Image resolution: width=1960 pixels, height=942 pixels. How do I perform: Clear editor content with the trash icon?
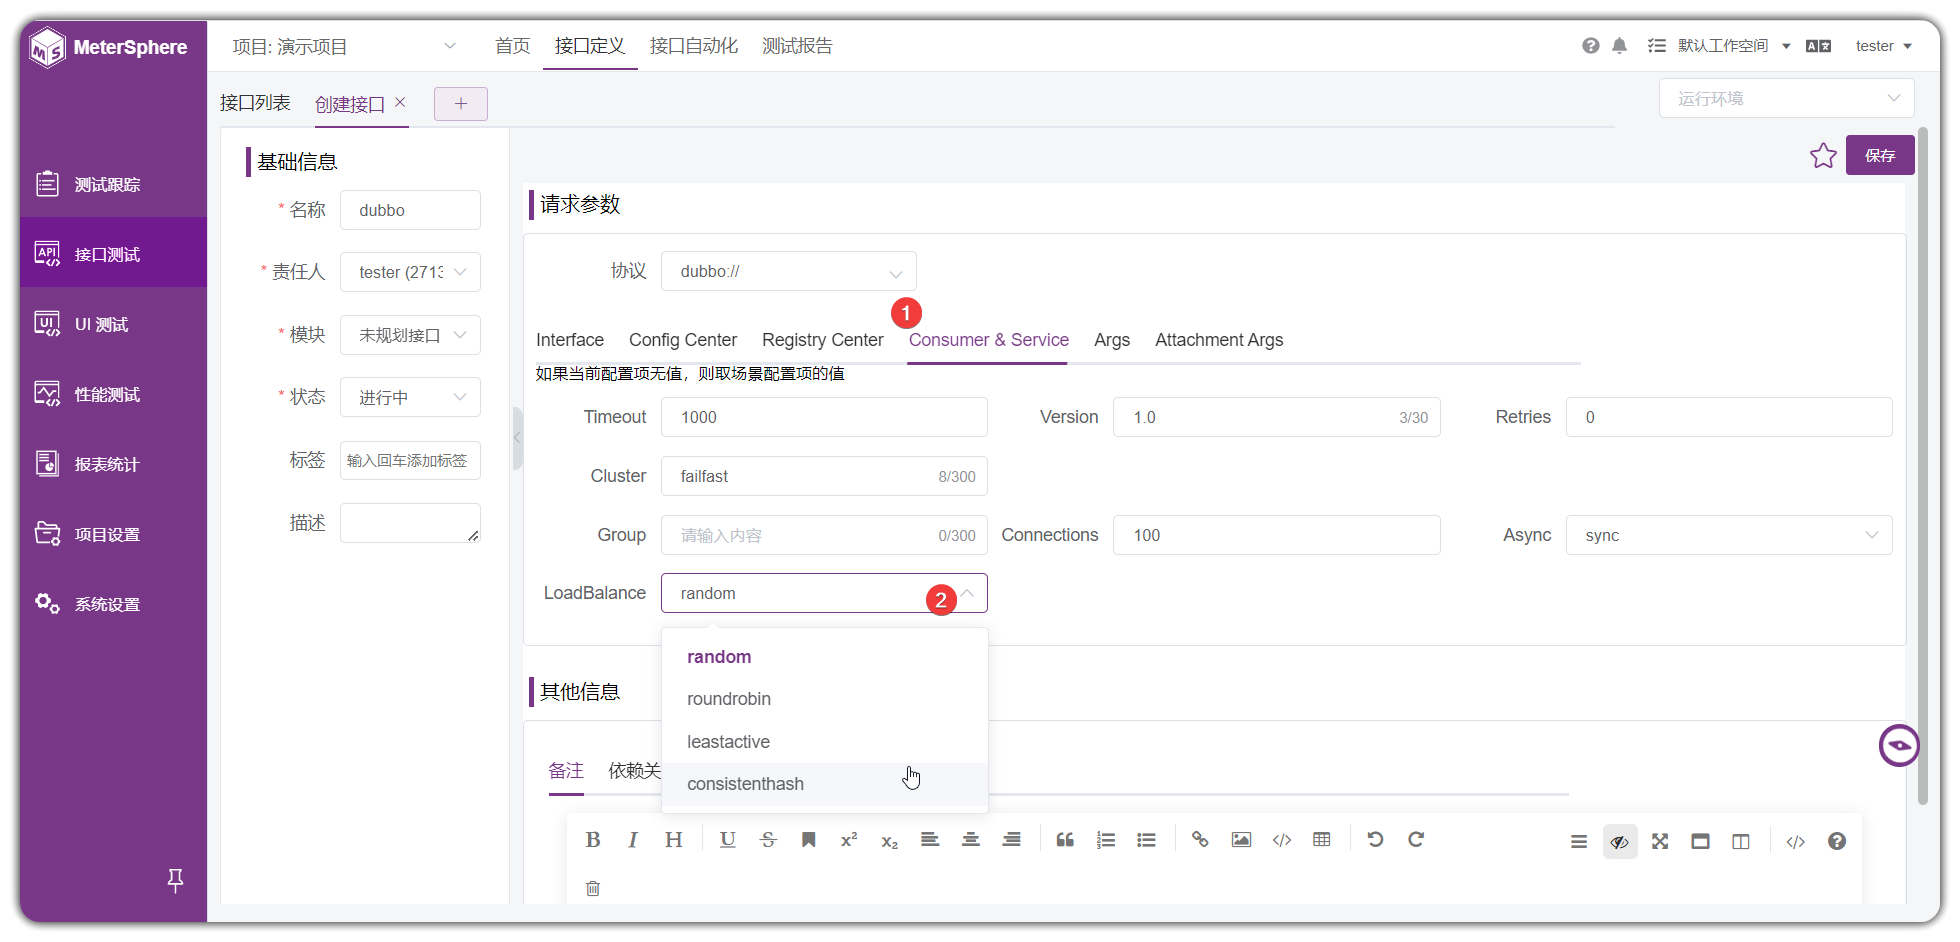593,888
